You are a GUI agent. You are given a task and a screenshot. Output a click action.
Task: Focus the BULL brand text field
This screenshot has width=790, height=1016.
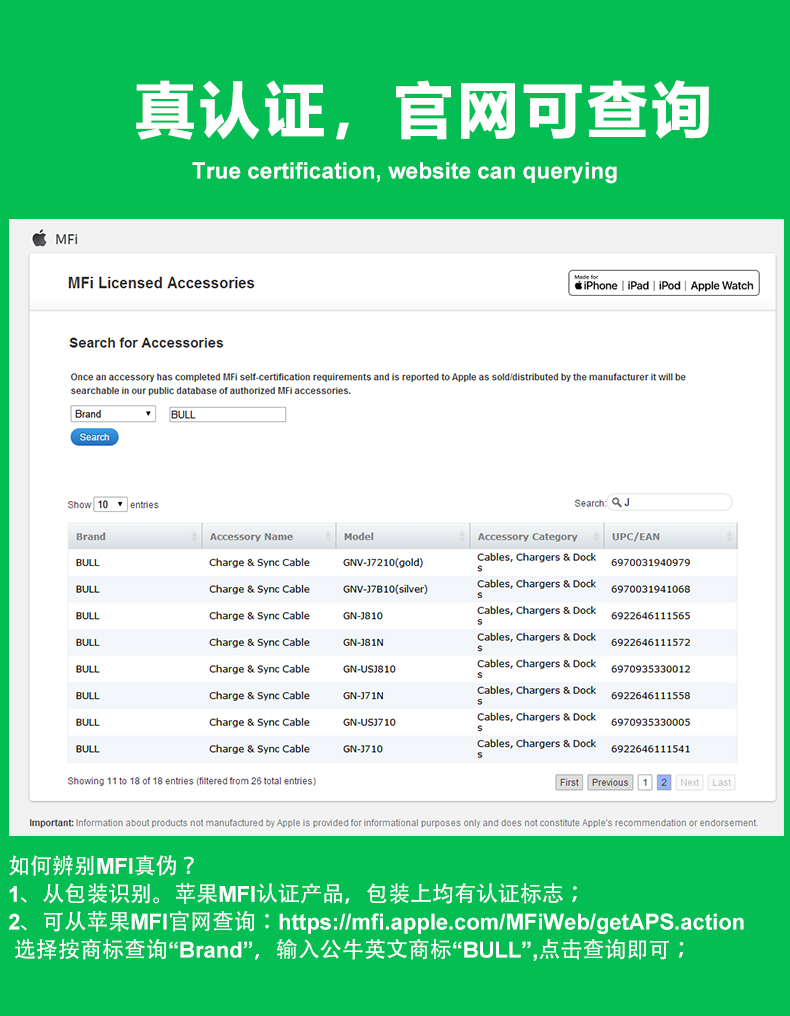click(227, 415)
